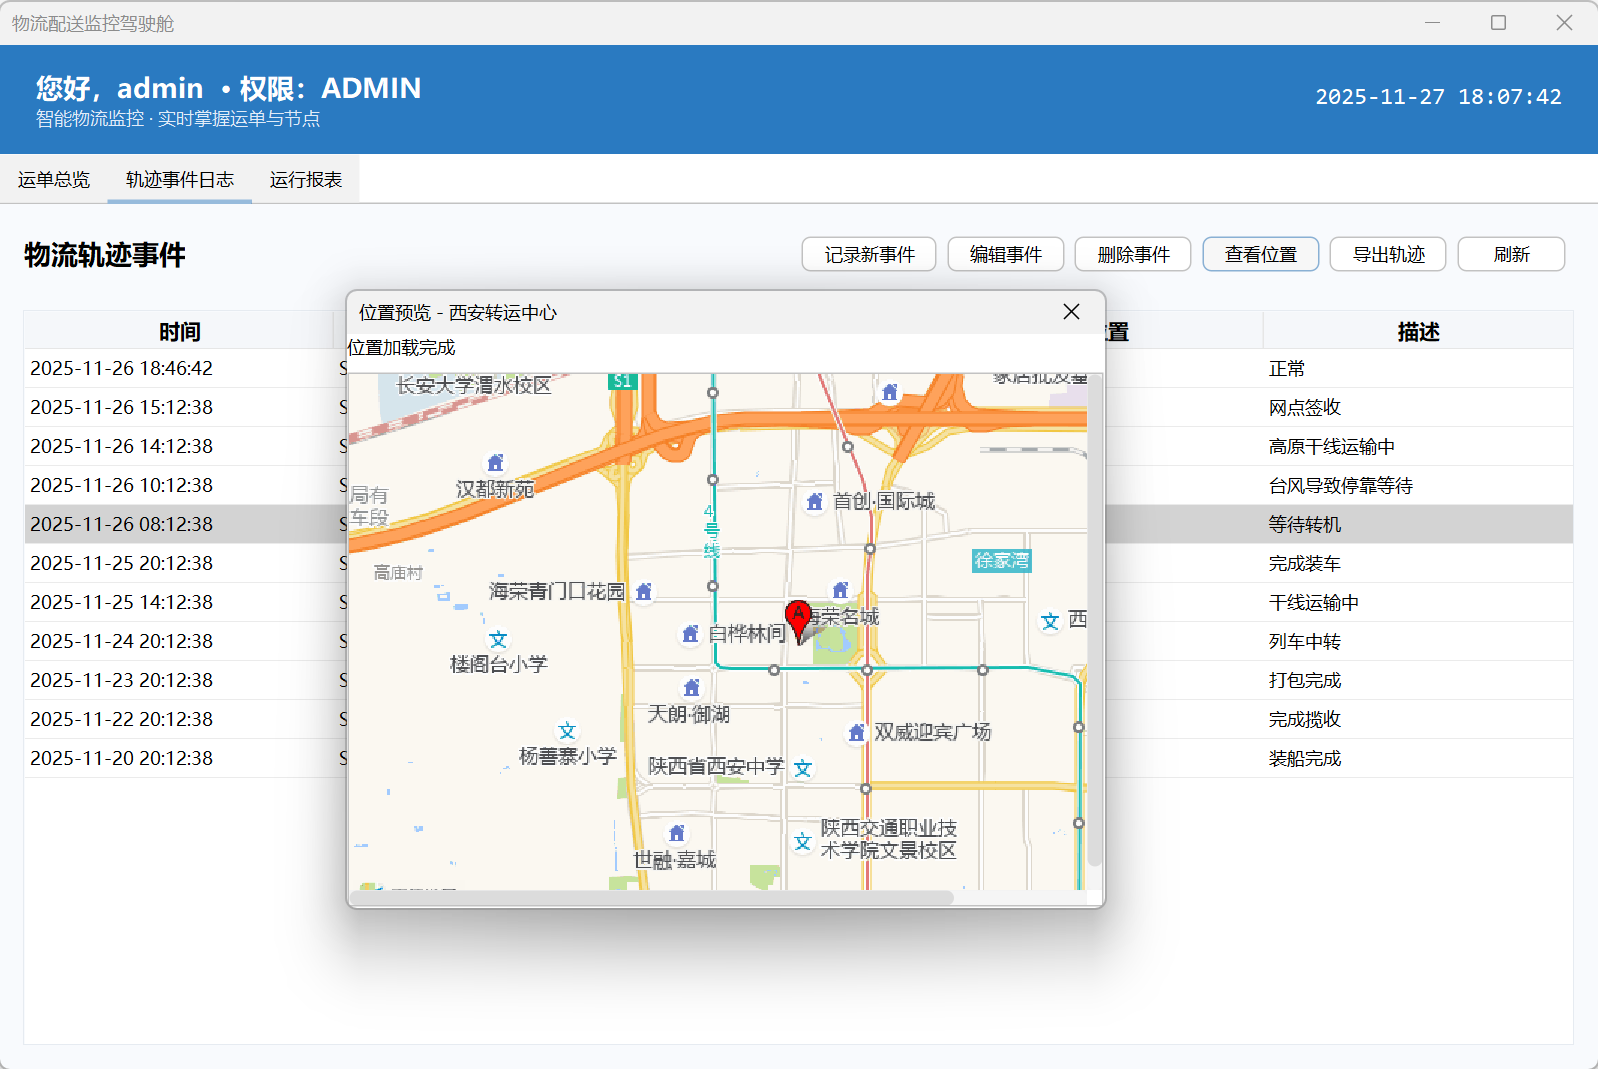The height and width of the screenshot is (1069, 1598).
Task: Click the red location marker on map
Action: tap(798, 621)
